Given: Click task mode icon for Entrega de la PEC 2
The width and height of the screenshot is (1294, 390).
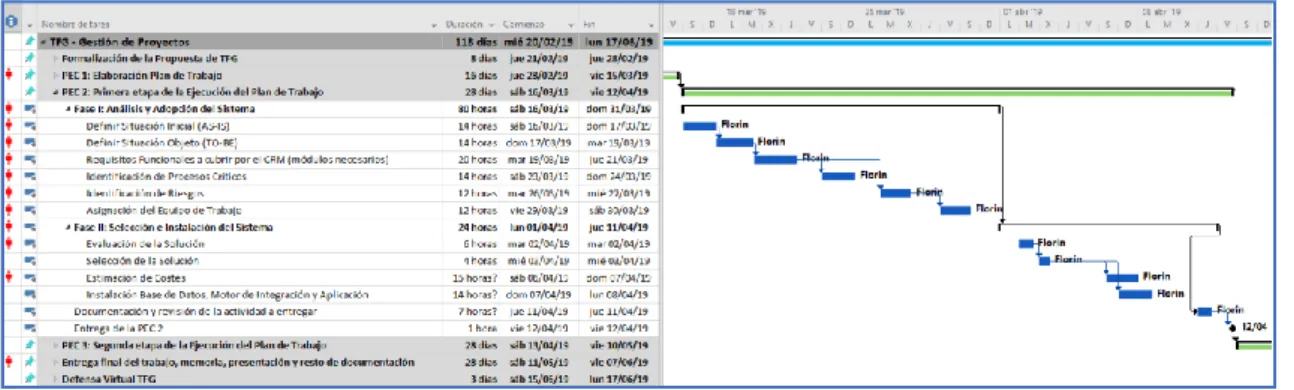Looking at the screenshot, I should pyautogui.click(x=29, y=328).
